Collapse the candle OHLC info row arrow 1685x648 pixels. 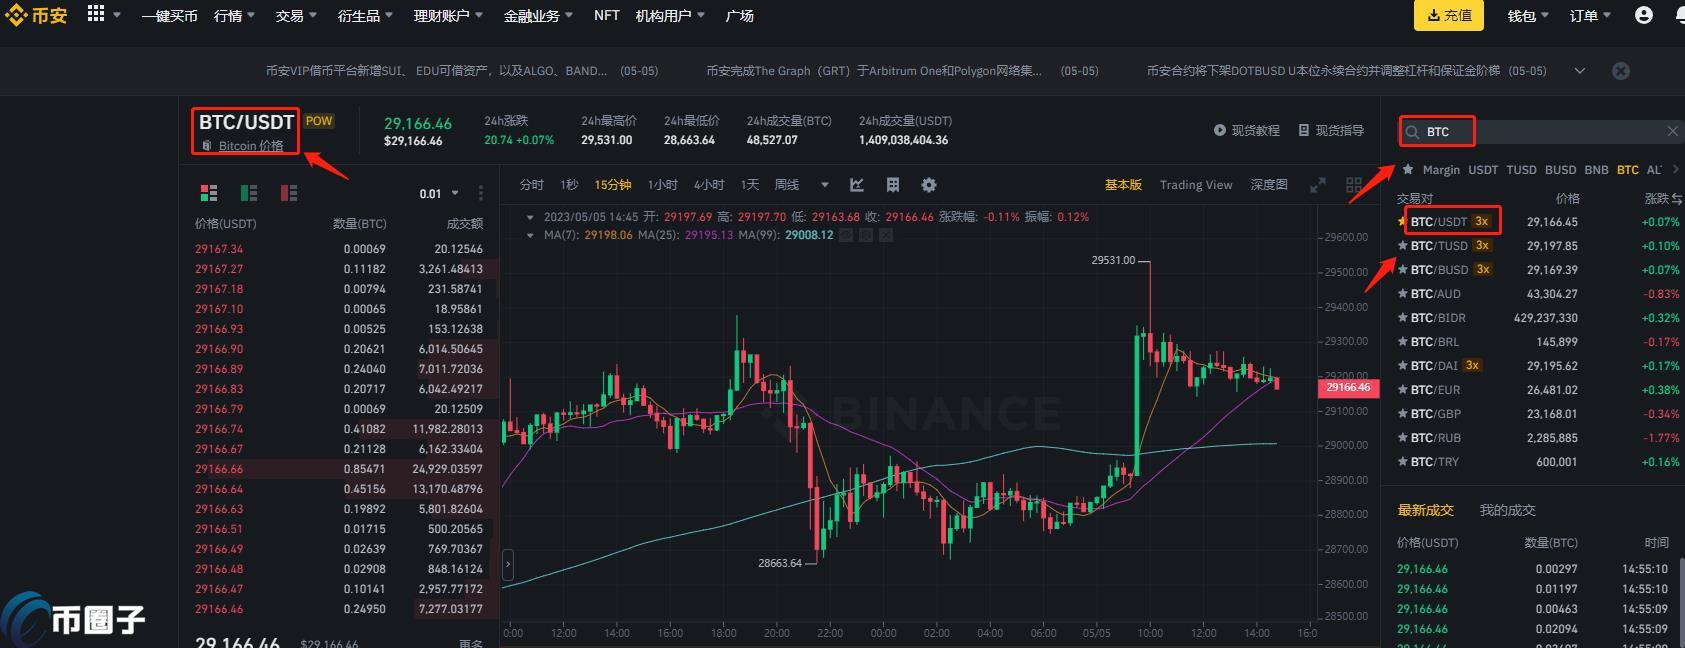(530, 217)
